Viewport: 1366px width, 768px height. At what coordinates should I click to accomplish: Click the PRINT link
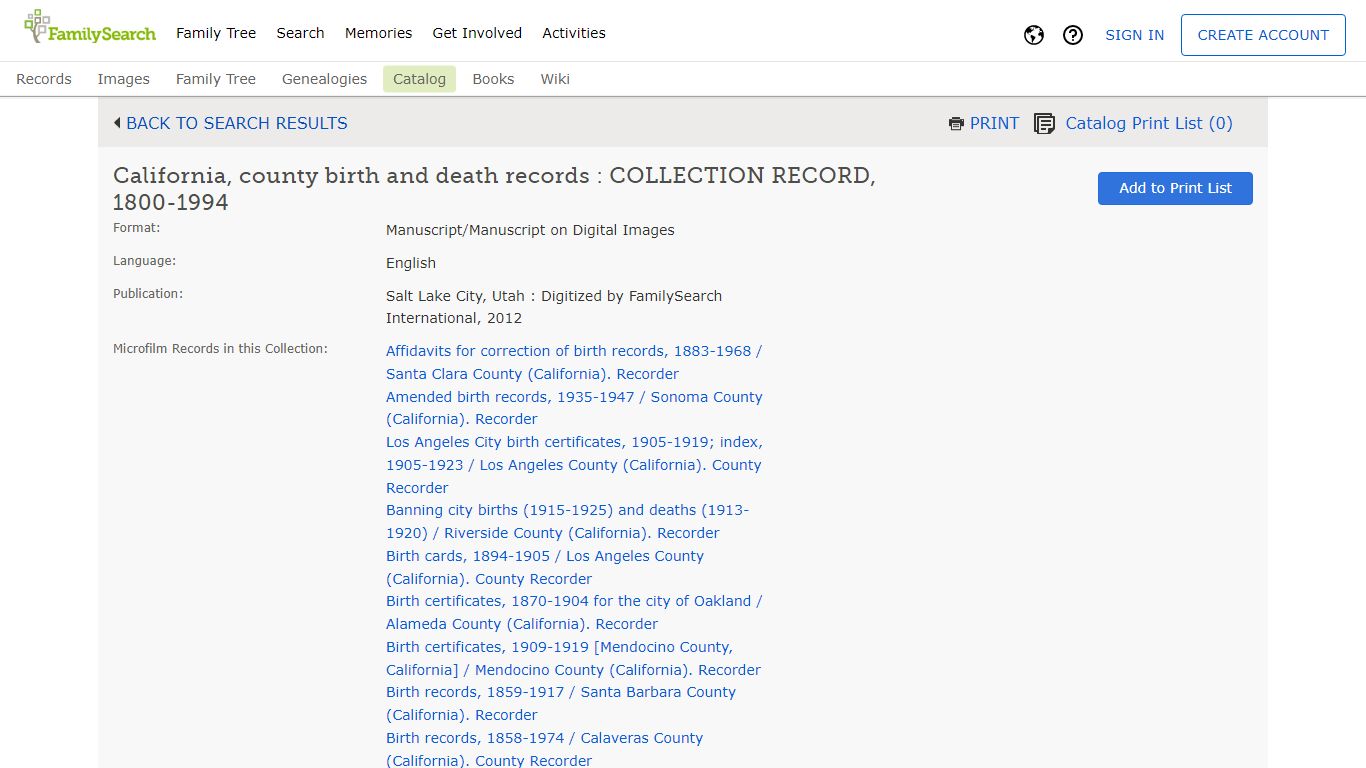[994, 123]
